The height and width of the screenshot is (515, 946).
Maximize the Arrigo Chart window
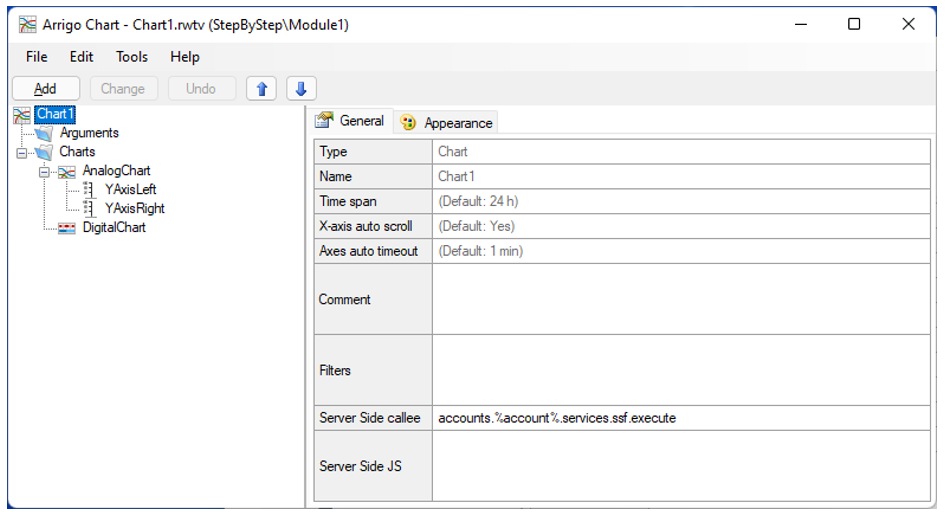pos(854,24)
